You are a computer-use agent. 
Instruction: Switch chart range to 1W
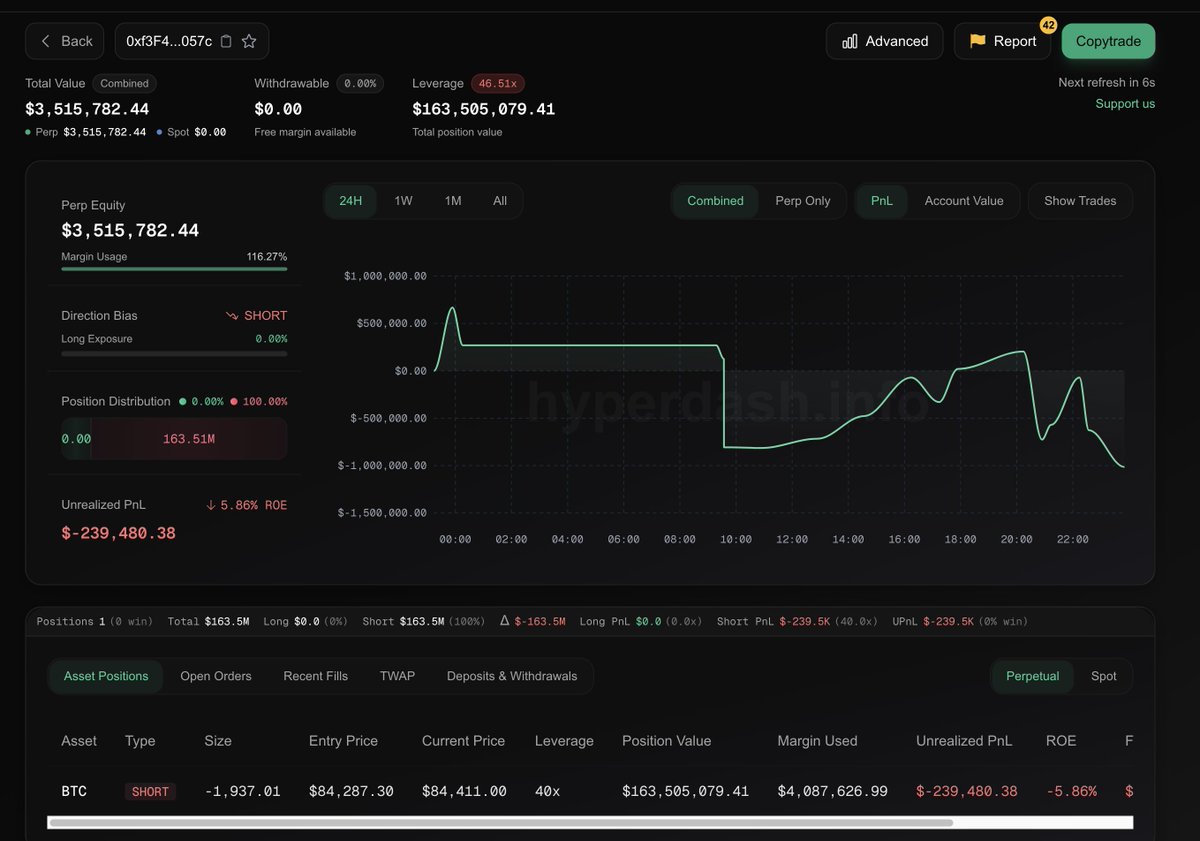coord(403,201)
